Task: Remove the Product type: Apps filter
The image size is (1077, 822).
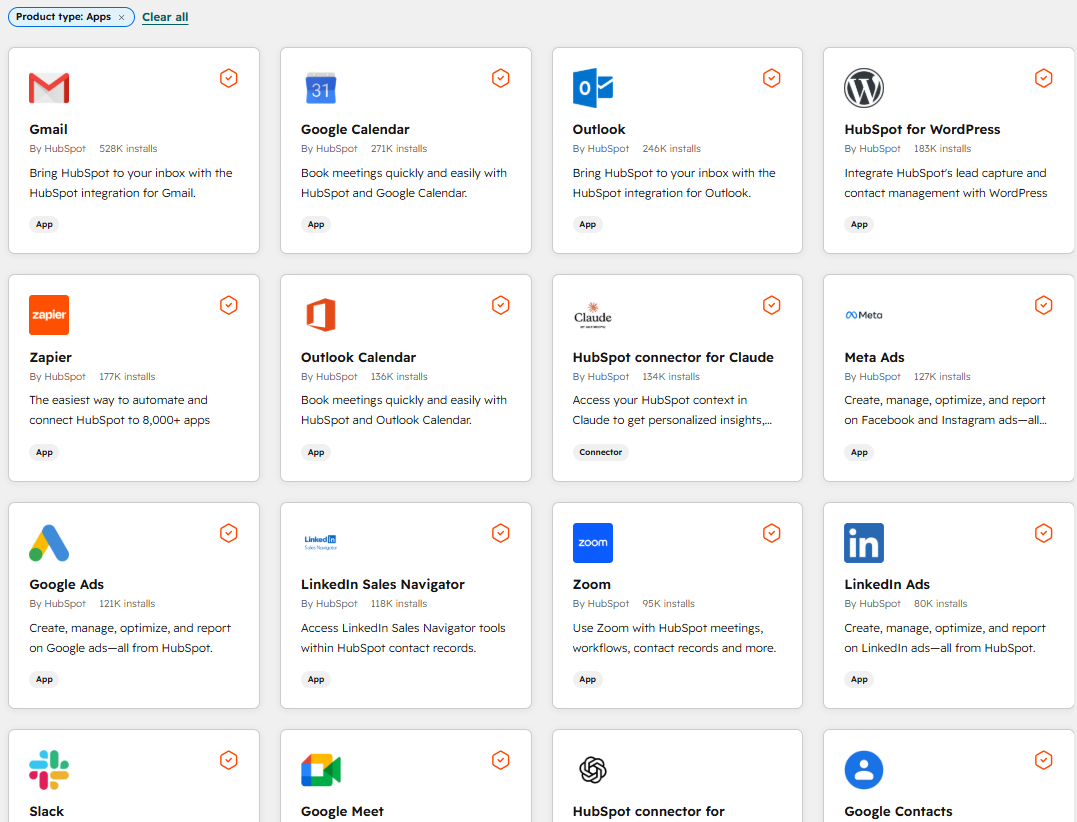Action: click(122, 17)
